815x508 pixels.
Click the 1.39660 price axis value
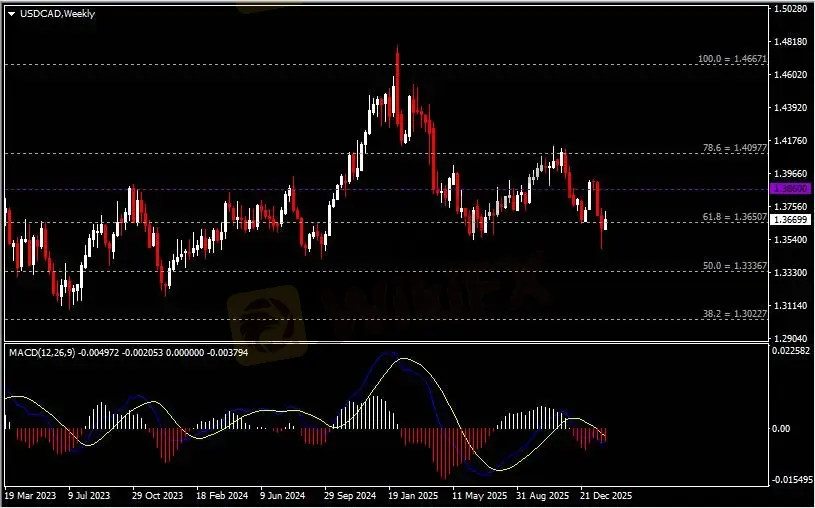click(791, 174)
